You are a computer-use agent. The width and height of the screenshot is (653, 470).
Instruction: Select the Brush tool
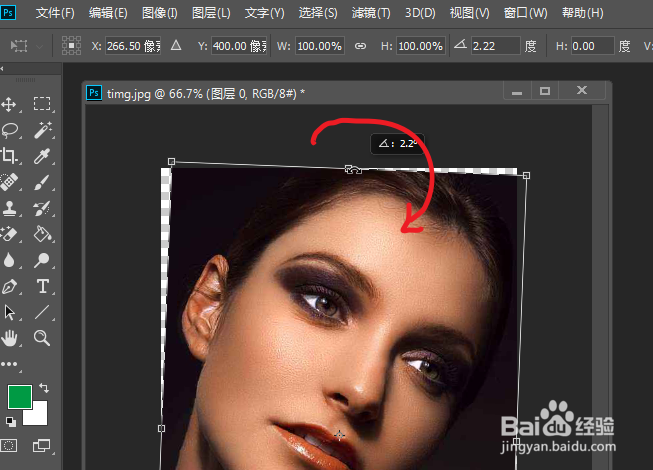coord(42,182)
